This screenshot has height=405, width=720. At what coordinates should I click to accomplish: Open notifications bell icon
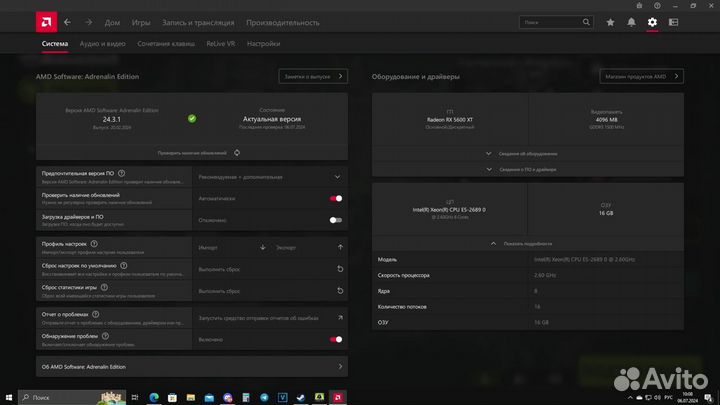631,21
